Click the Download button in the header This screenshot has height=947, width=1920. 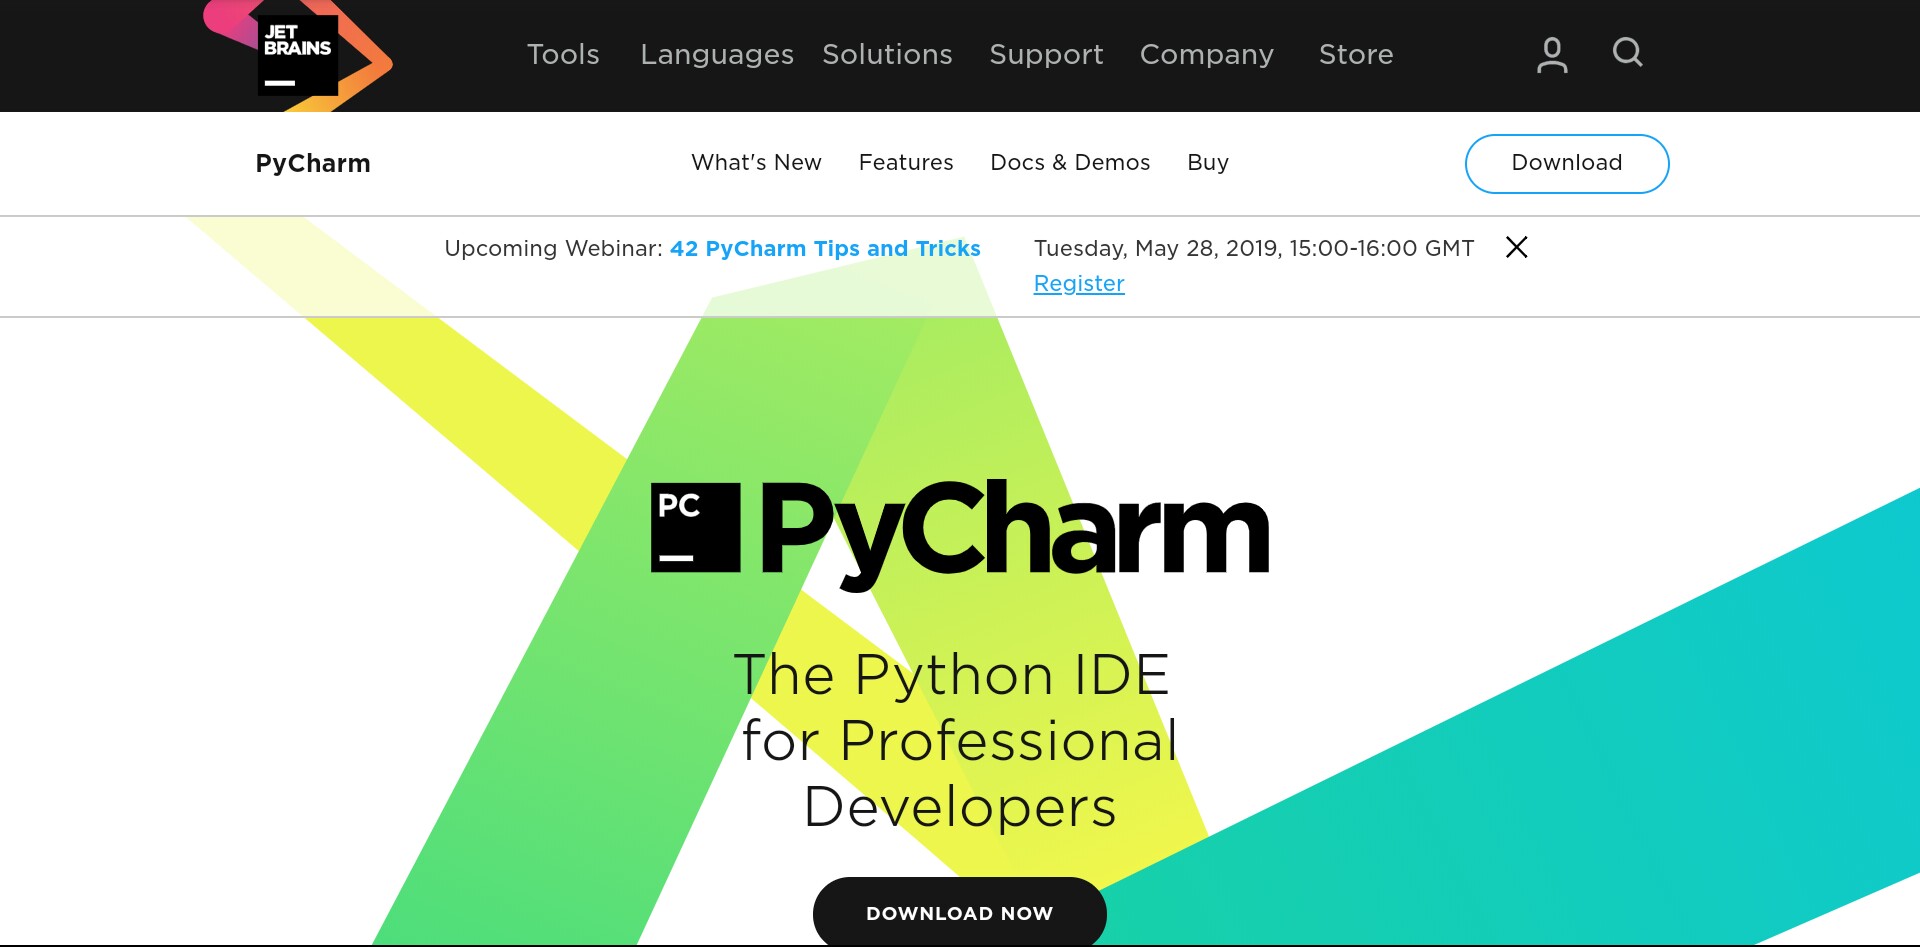1567,163
